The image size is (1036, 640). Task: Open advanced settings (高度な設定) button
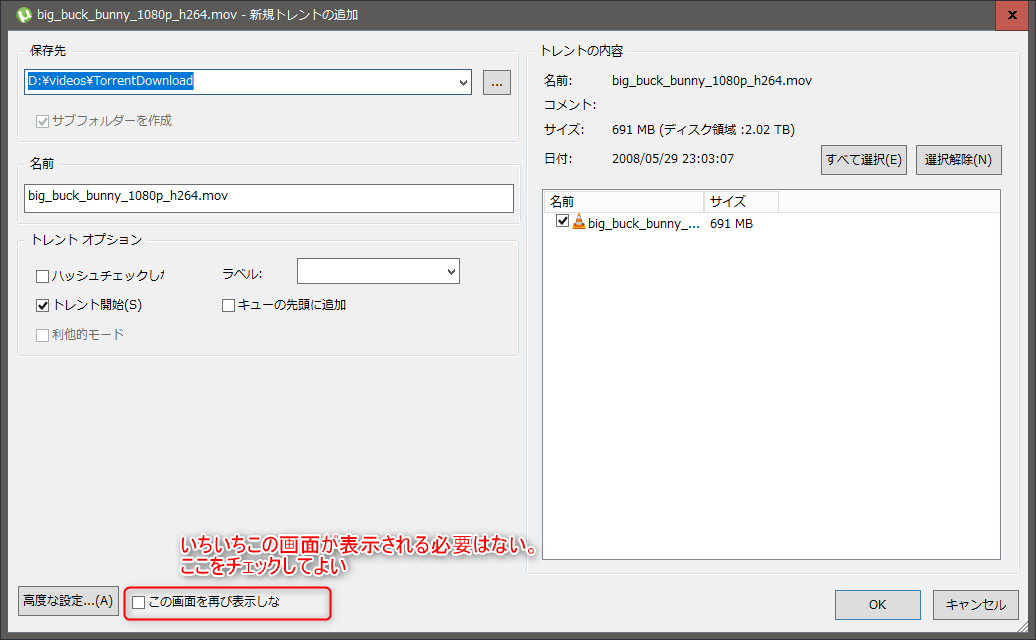click(x=68, y=601)
